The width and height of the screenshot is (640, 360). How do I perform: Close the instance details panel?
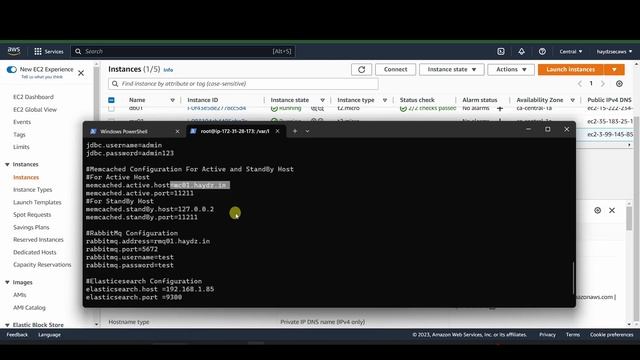click(x=612, y=210)
